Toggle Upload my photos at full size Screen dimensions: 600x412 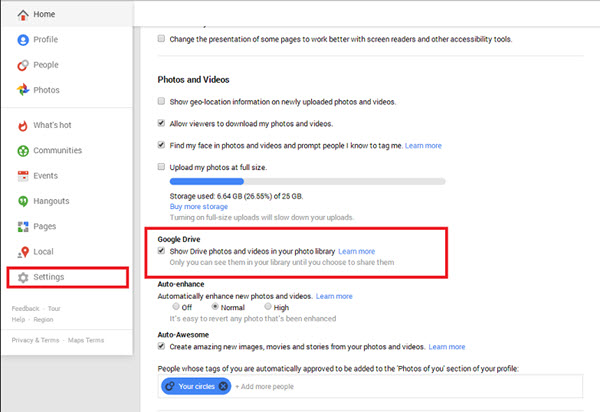[x=162, y=166]
